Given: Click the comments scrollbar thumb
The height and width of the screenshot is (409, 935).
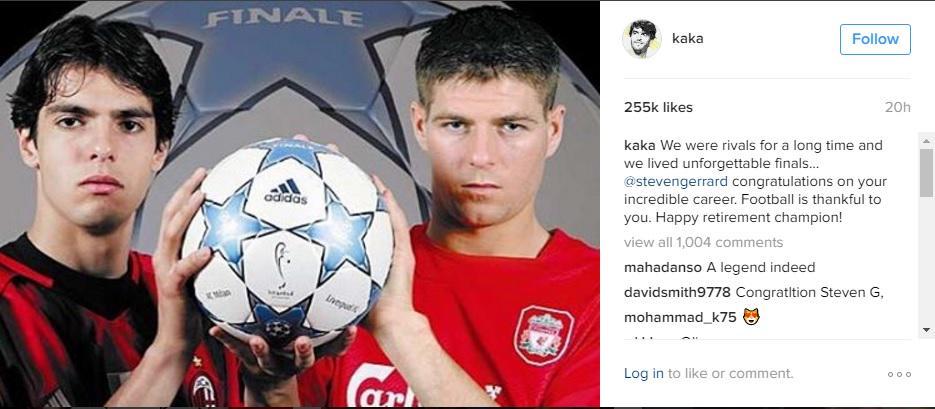Looking at the screenshot, I should (926, 172).
